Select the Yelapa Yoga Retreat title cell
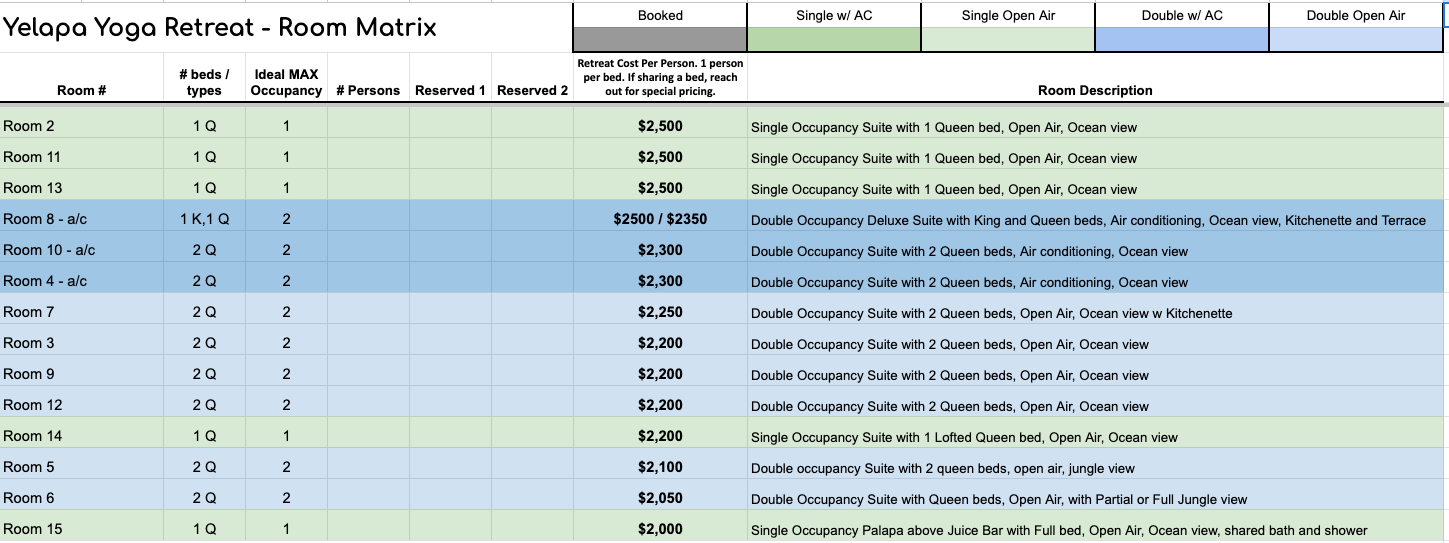 click(x=220, y=27)
